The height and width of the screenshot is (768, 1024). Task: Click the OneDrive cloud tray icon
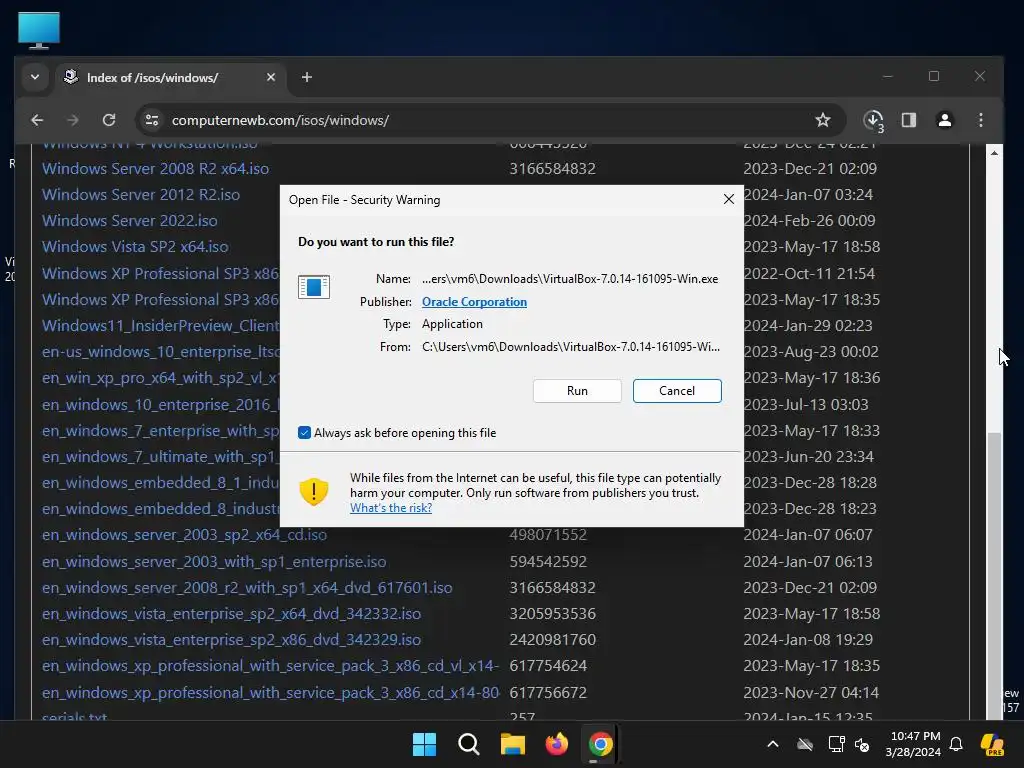point(805,744)
